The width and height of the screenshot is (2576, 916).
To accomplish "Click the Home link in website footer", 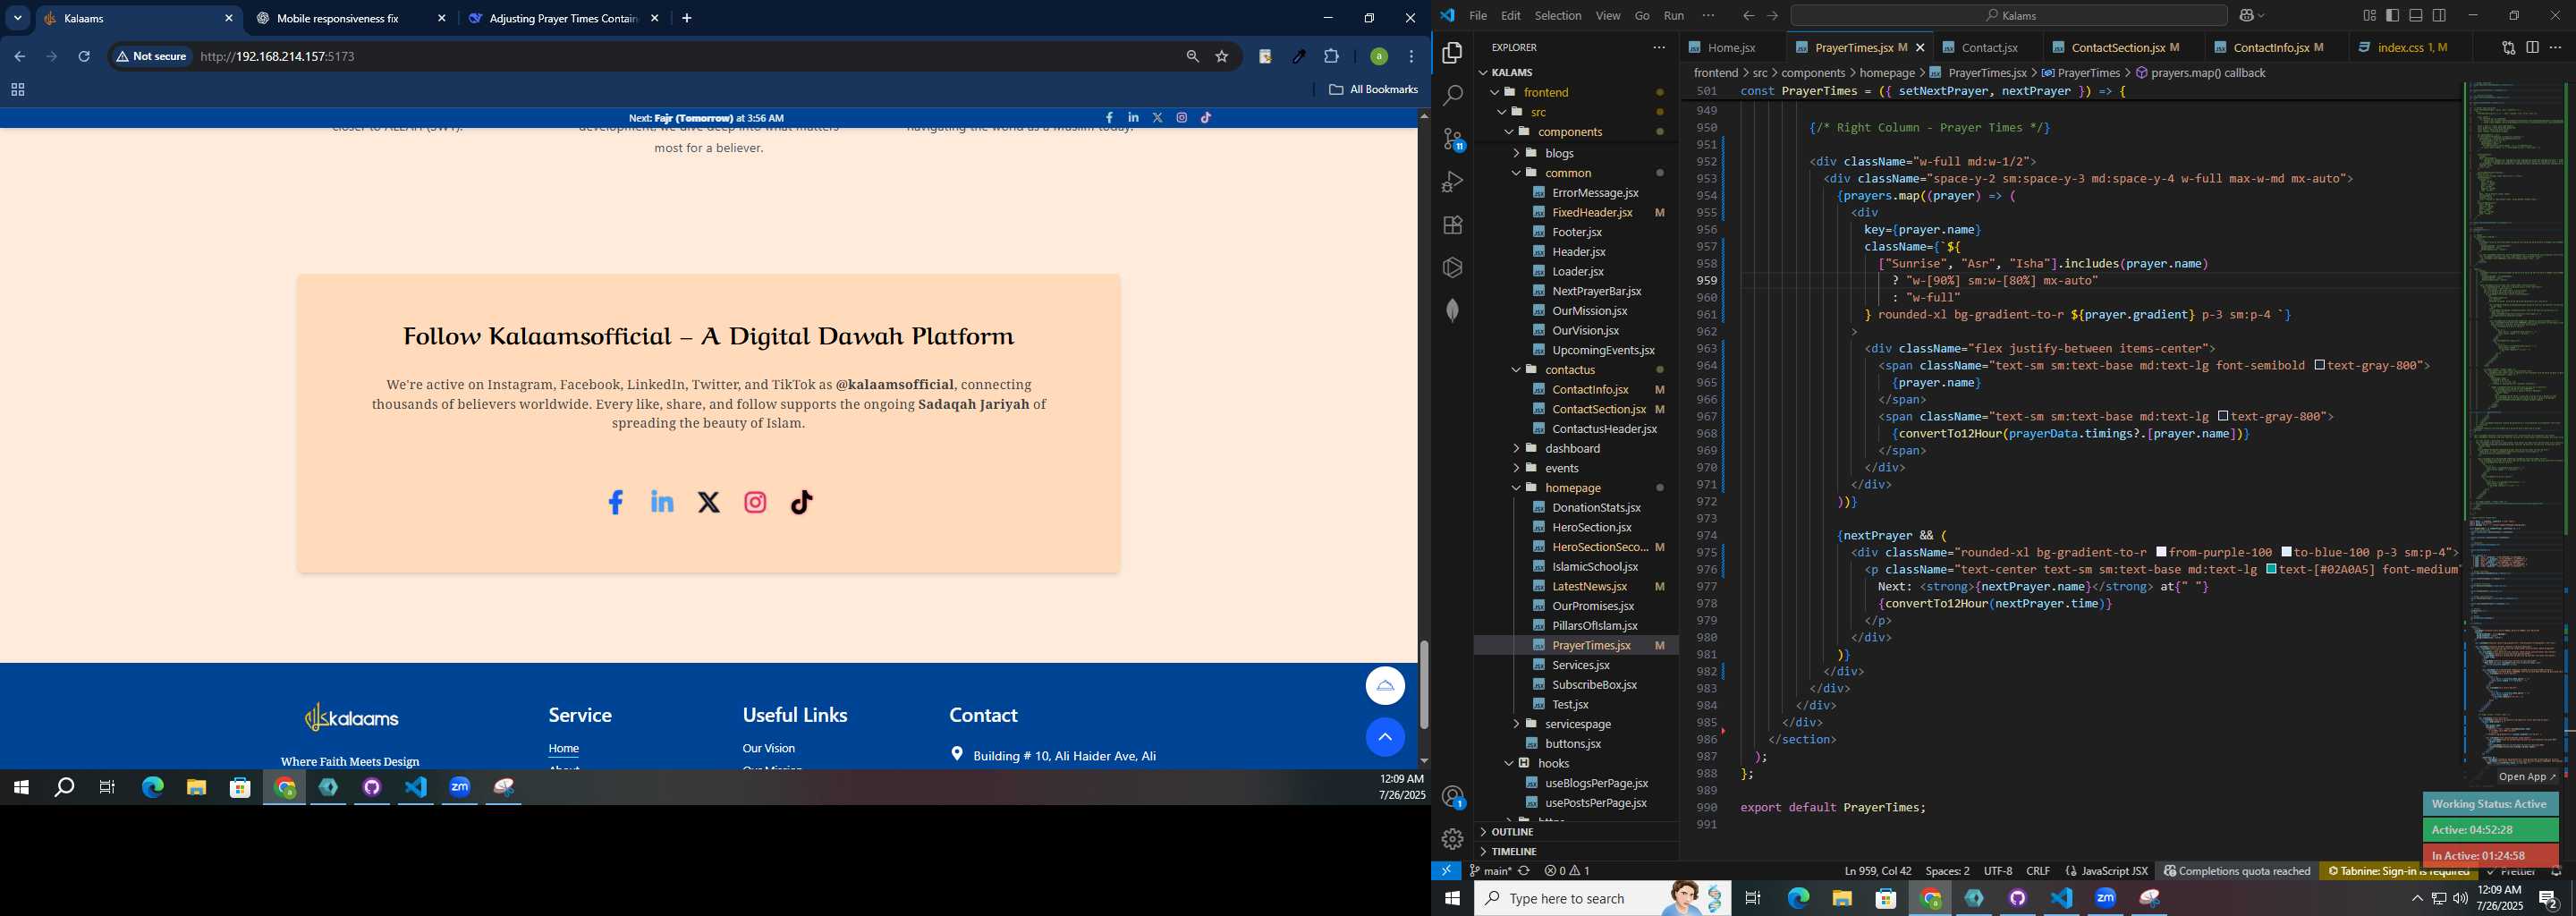I will tap(564, 749).
